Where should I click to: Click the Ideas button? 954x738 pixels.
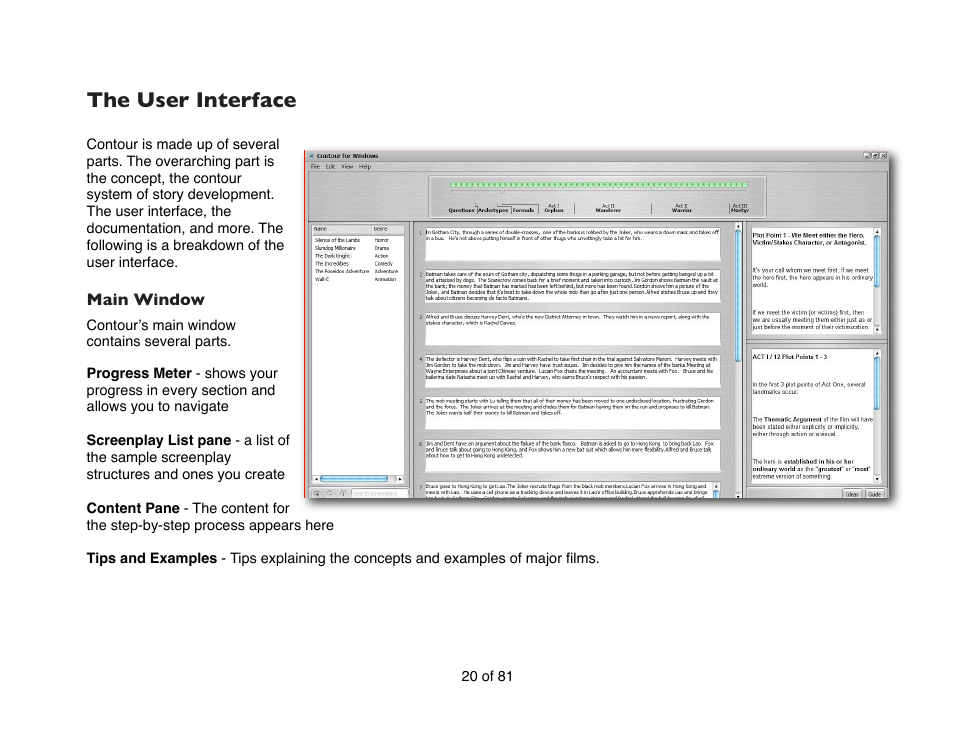click(852, 494)
